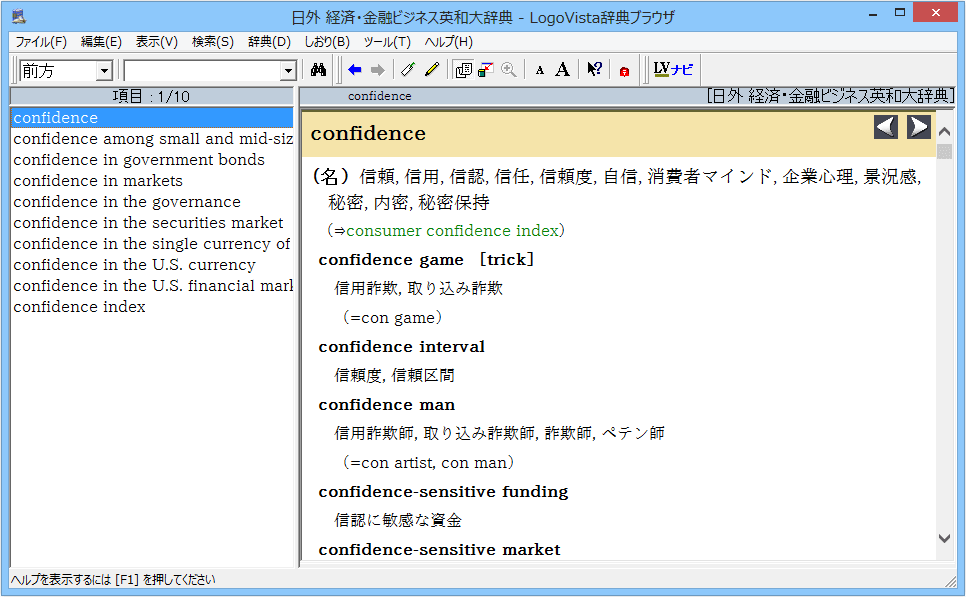Click the scrollbar down arrow in definition pane
Image resolution: width=966 pixels, height=597 pixels.
(x=945, y=538)
